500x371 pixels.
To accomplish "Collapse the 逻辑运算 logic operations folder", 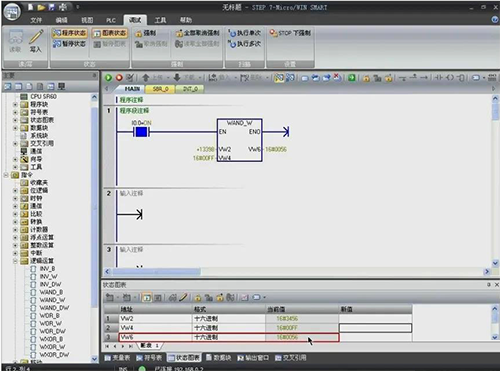I will pyautogui.click(x=15, y=261).
